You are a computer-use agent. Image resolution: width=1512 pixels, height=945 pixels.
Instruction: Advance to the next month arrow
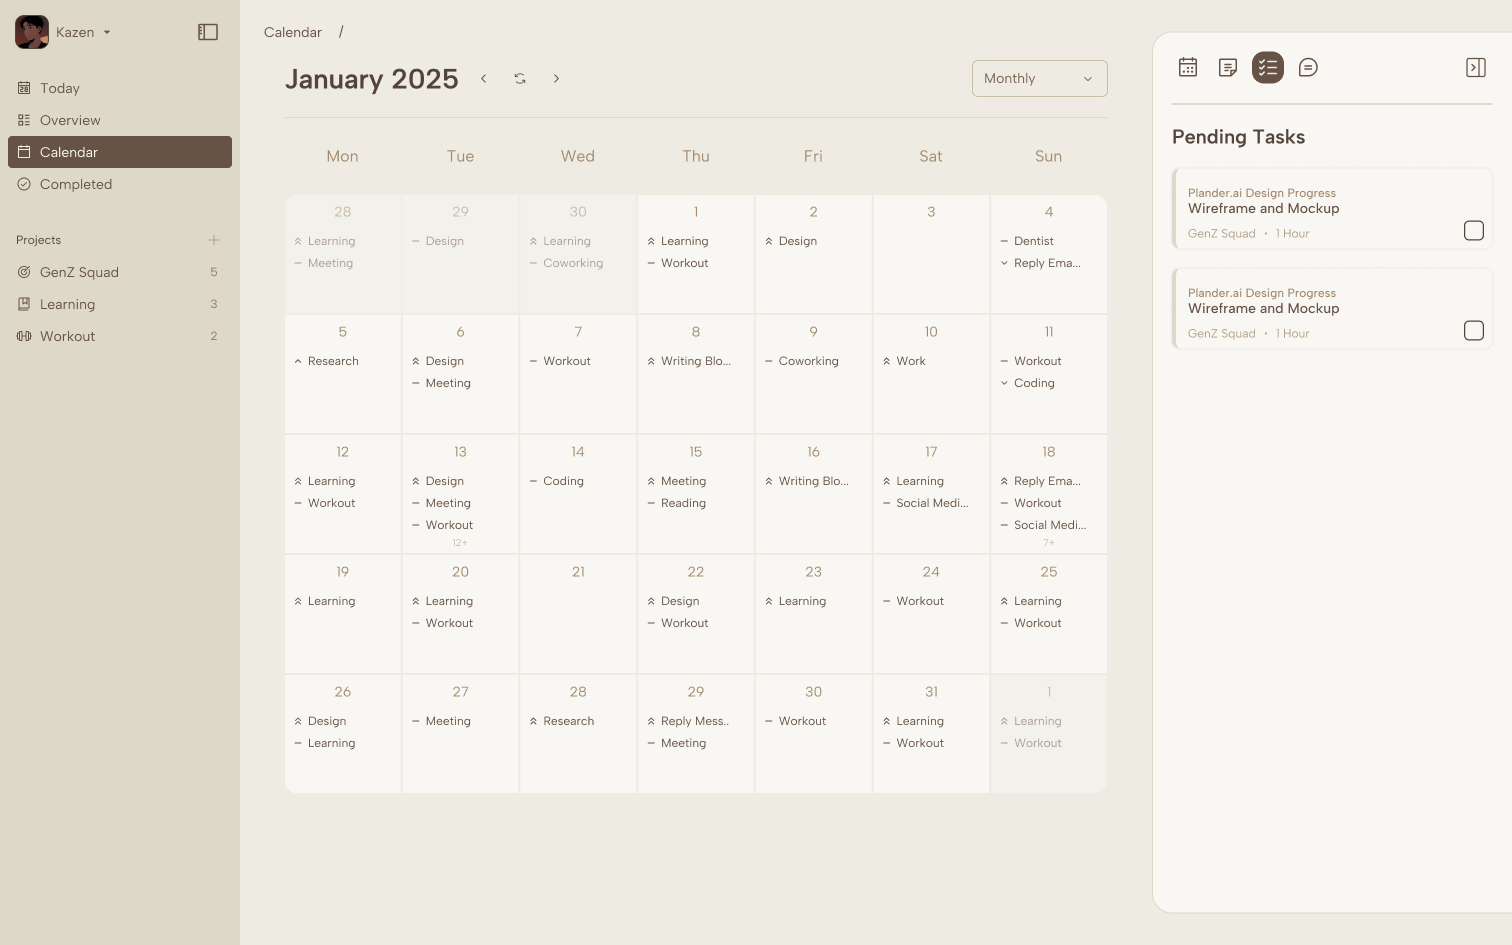[x=557, y=79]
